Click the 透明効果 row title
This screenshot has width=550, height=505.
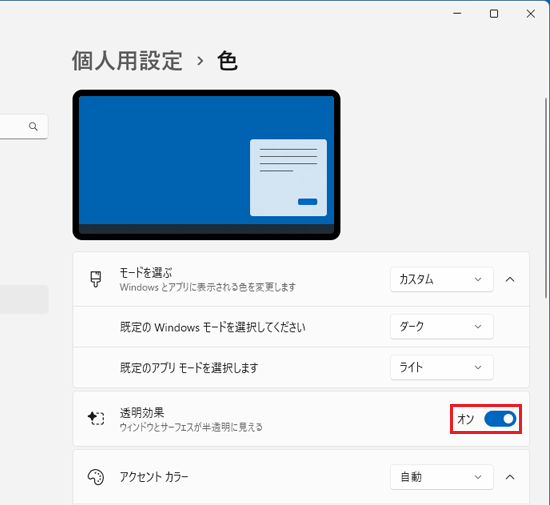click(142, 412)
